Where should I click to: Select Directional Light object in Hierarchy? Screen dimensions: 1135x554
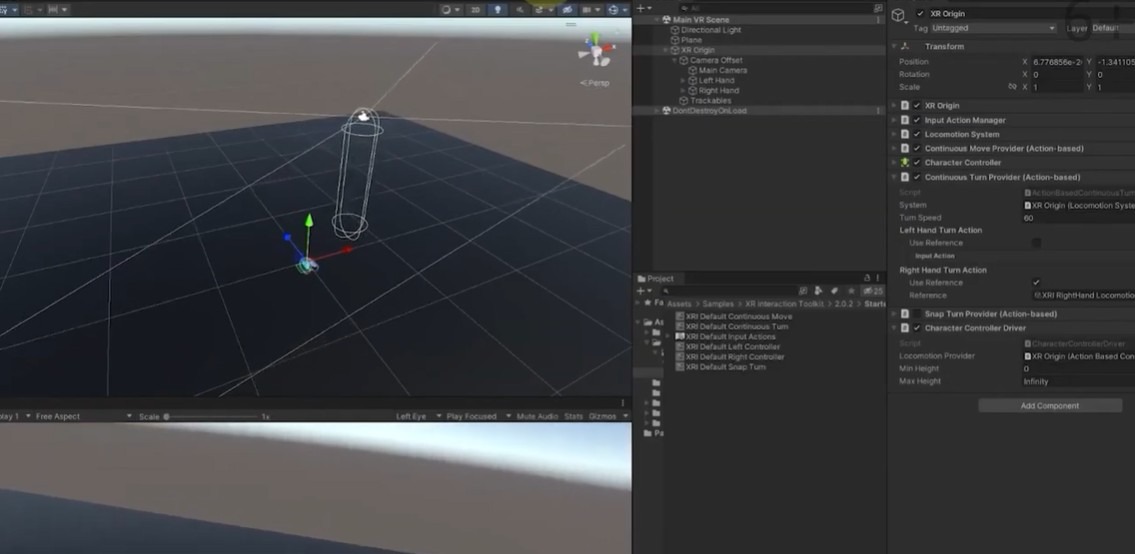pyautogui.click(x=711, y=30)
